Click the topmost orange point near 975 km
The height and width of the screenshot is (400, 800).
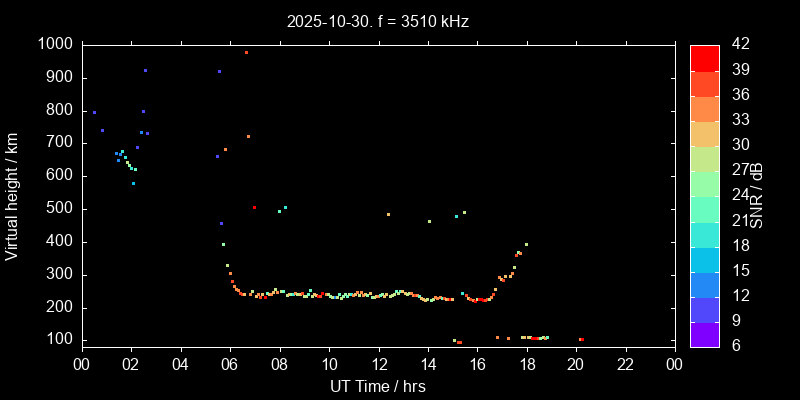(246, 53)
